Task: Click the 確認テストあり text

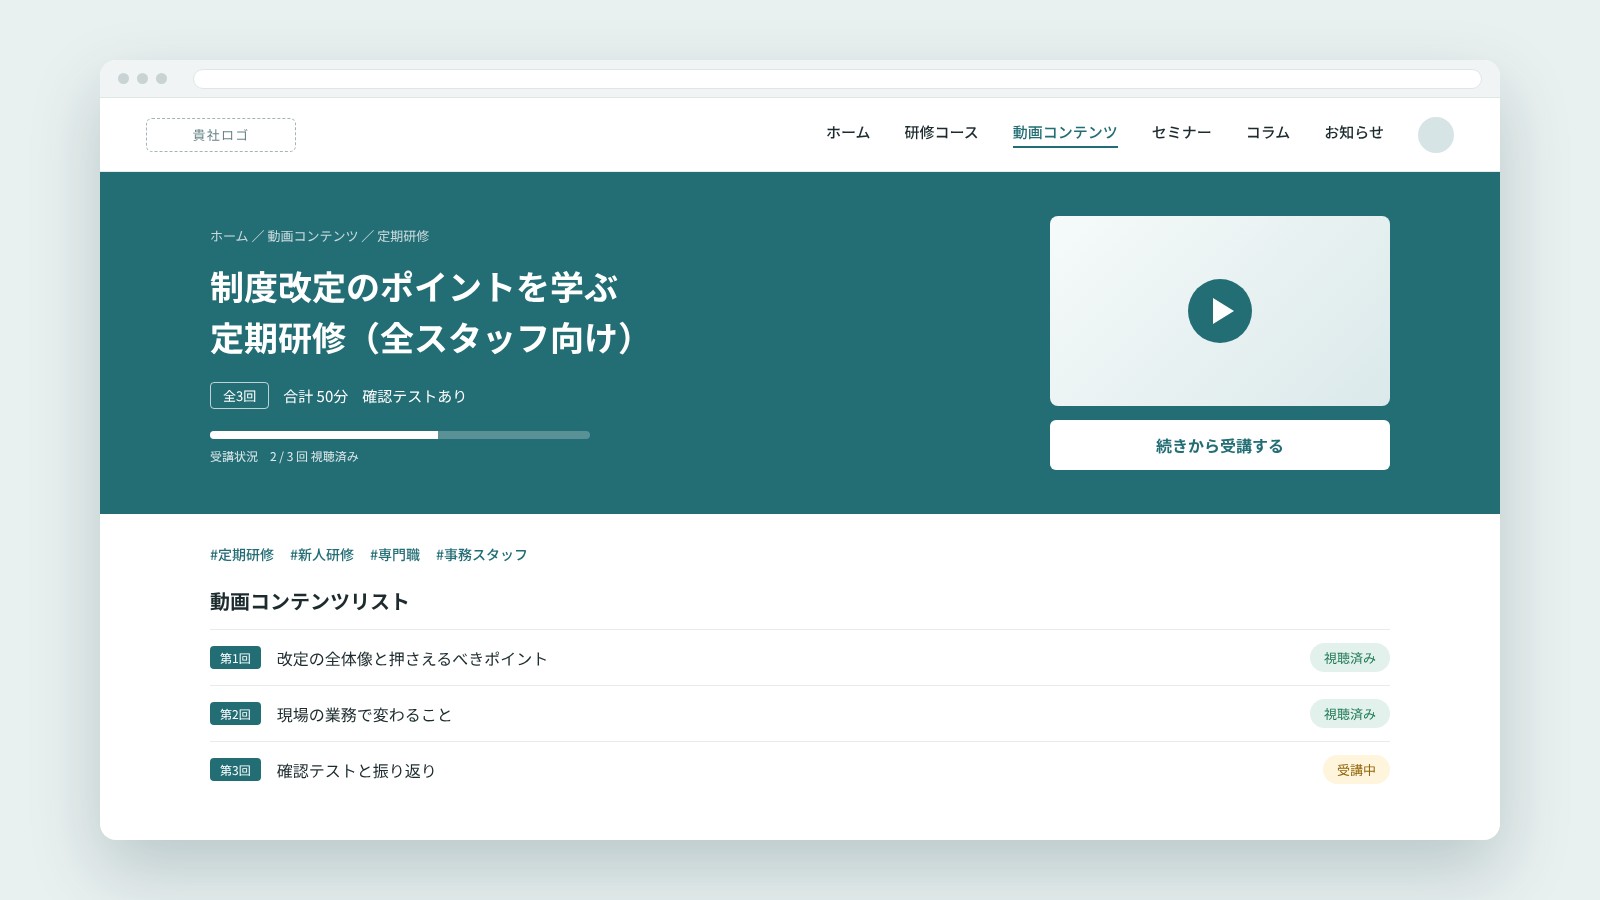Action: 414,397
